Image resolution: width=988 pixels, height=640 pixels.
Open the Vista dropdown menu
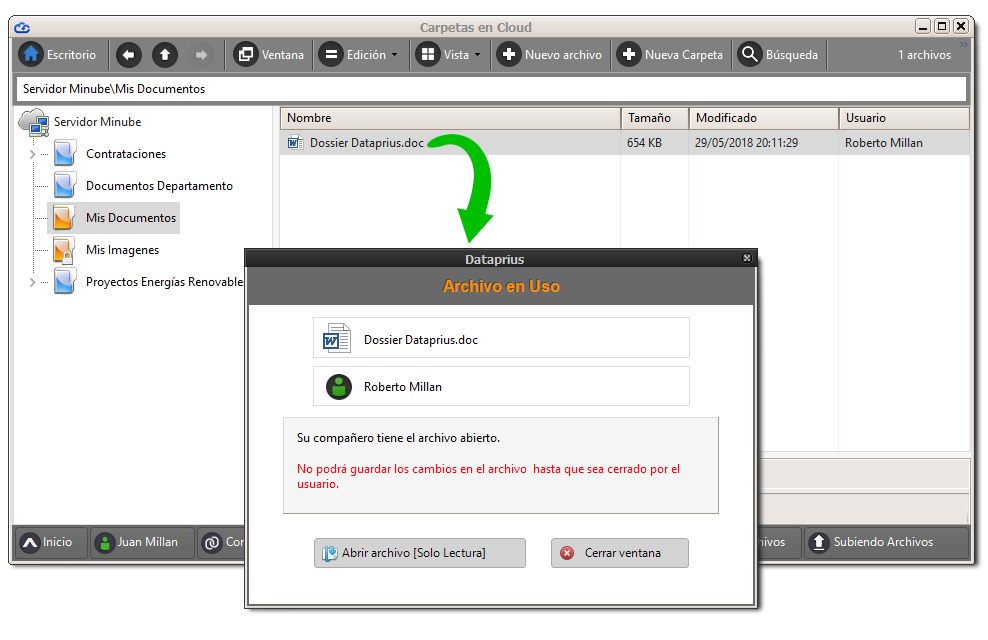tap(449, 55)
